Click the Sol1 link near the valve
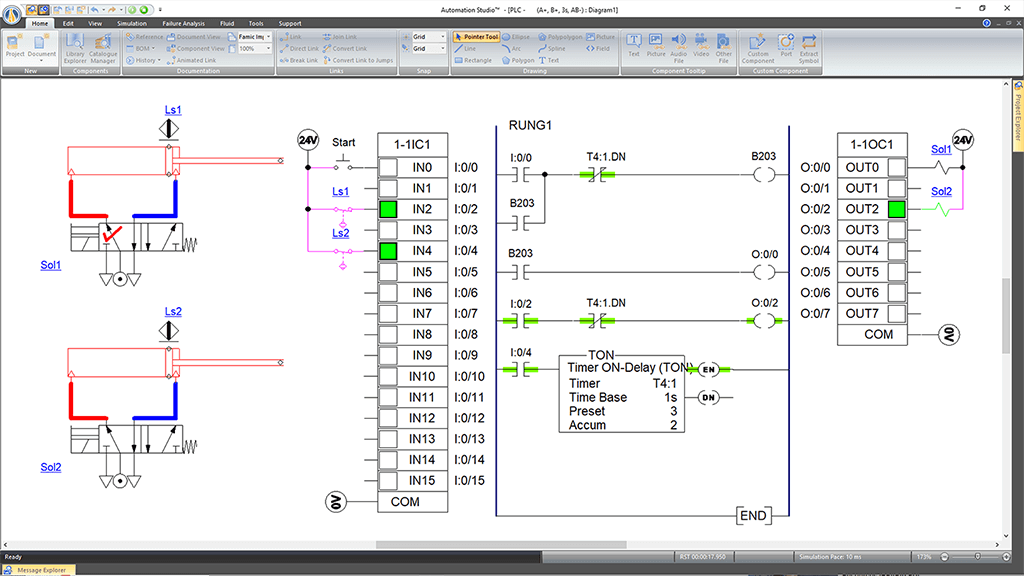1024x576 pixels. click(50, 266)
